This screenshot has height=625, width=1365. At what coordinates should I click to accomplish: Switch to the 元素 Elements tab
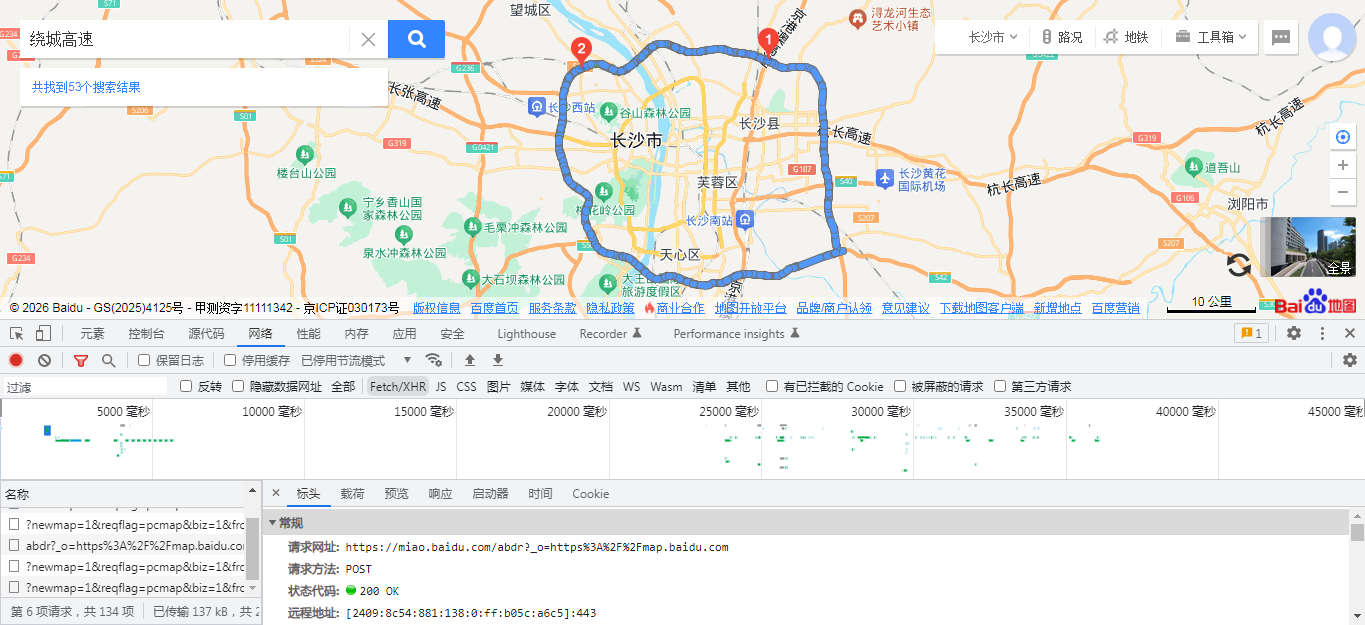coord(92,334)
